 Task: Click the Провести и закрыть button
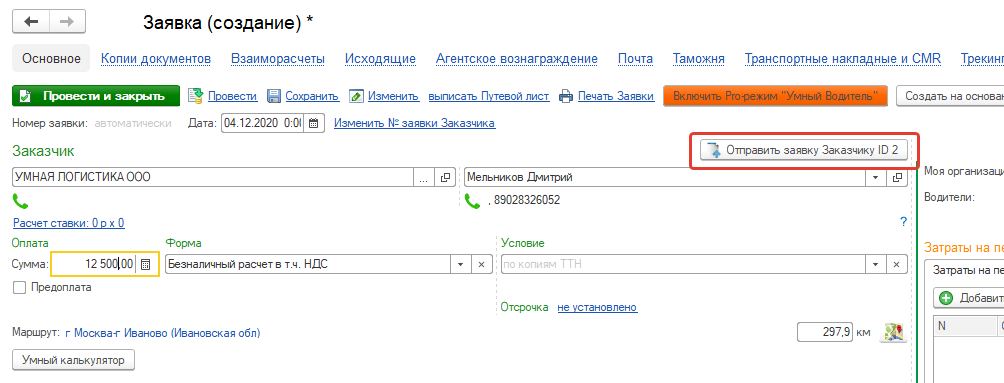(96, 96)
